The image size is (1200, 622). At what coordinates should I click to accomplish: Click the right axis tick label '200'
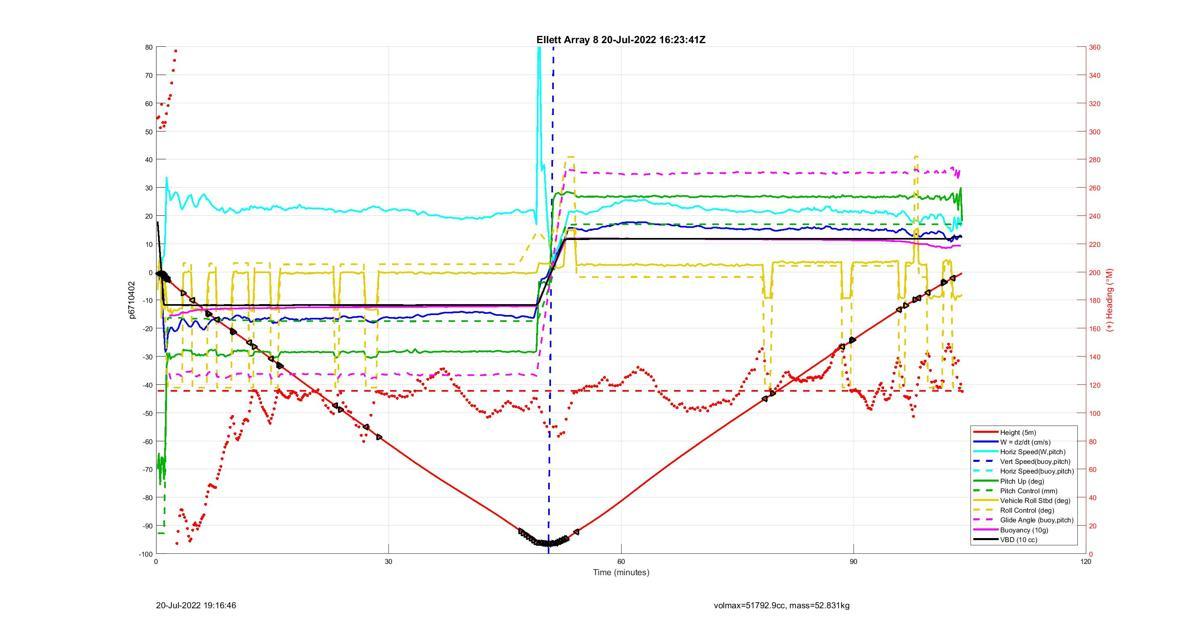tap(1095, 273)
